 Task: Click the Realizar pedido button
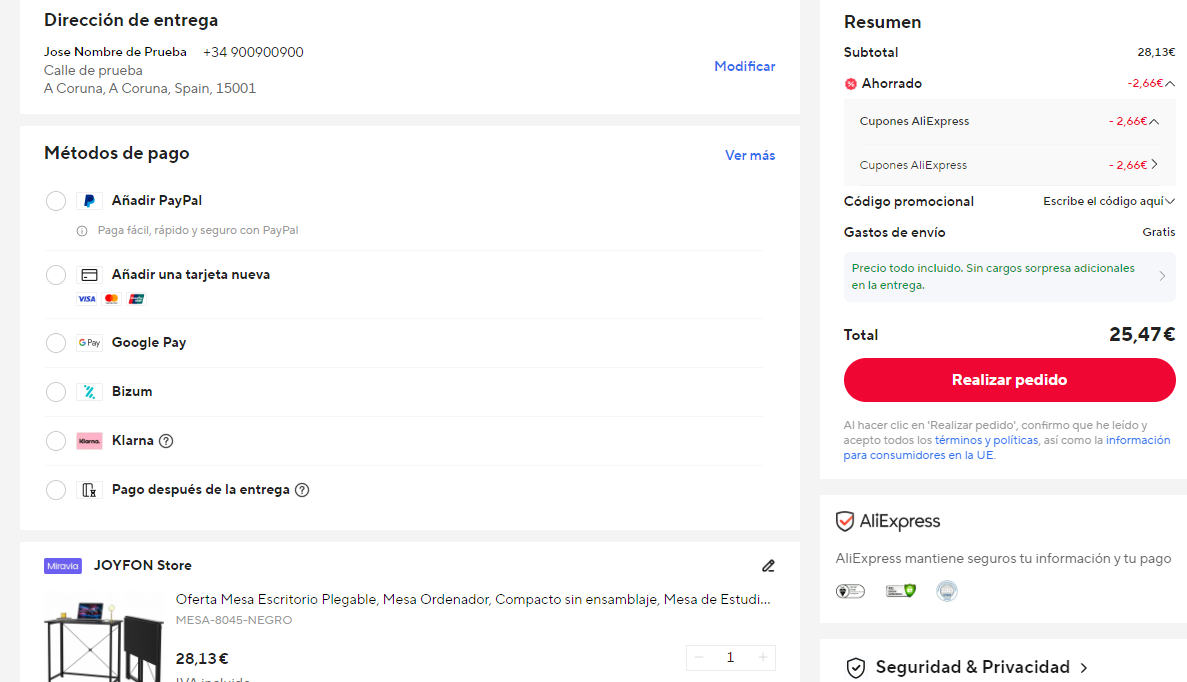[x=1010, y=380]
